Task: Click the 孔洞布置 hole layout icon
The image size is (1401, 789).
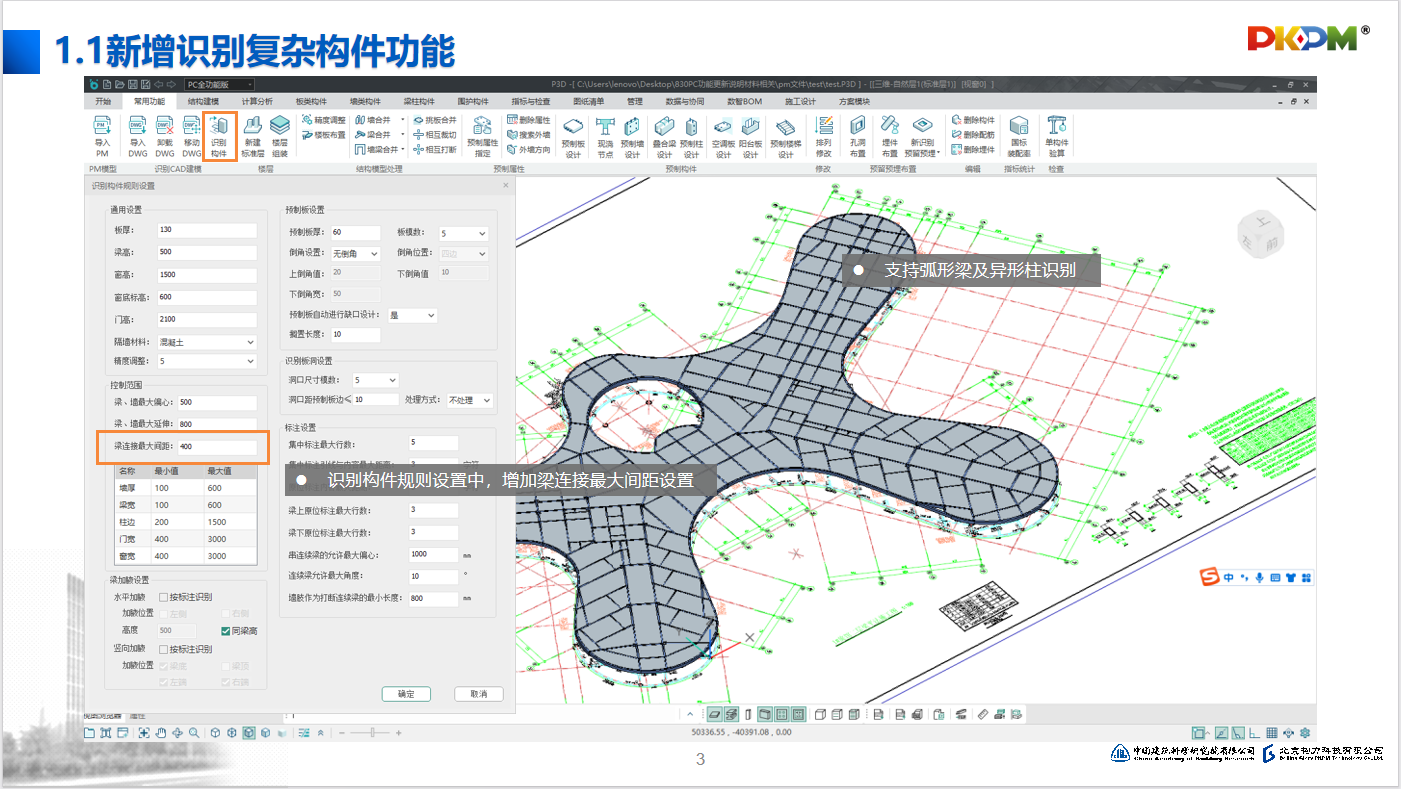Action: pos(857,135)
